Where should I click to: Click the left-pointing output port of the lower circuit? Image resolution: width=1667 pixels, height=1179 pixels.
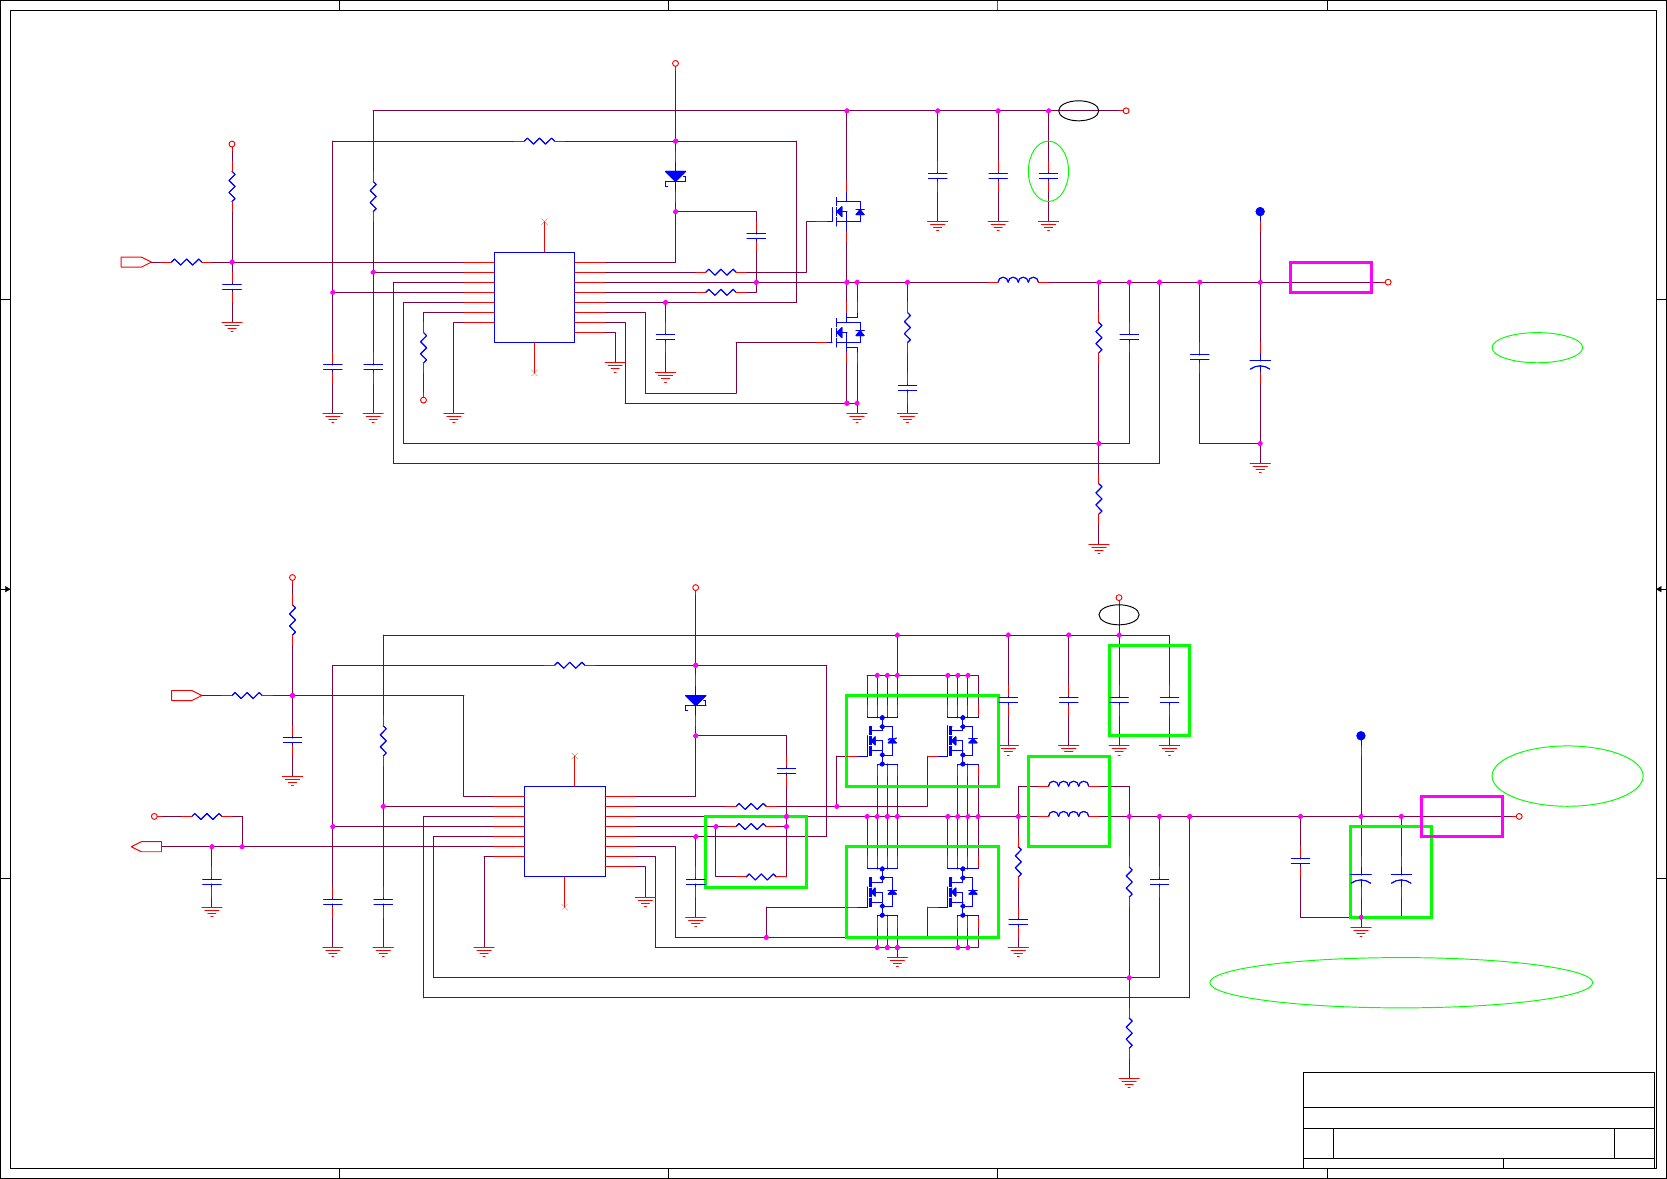click(146, 846)
